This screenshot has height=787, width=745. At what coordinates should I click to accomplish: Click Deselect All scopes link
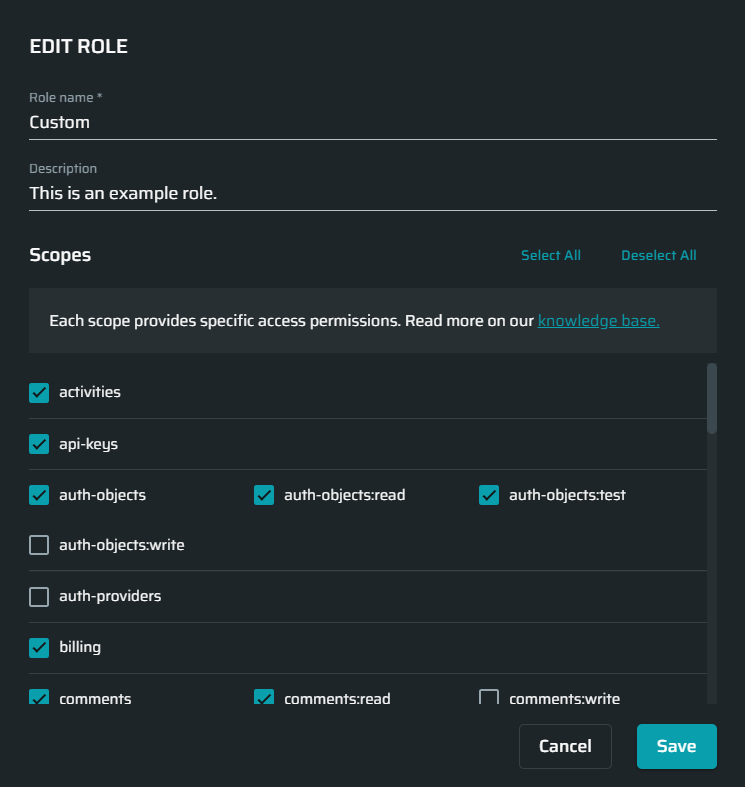pos(658,255)
